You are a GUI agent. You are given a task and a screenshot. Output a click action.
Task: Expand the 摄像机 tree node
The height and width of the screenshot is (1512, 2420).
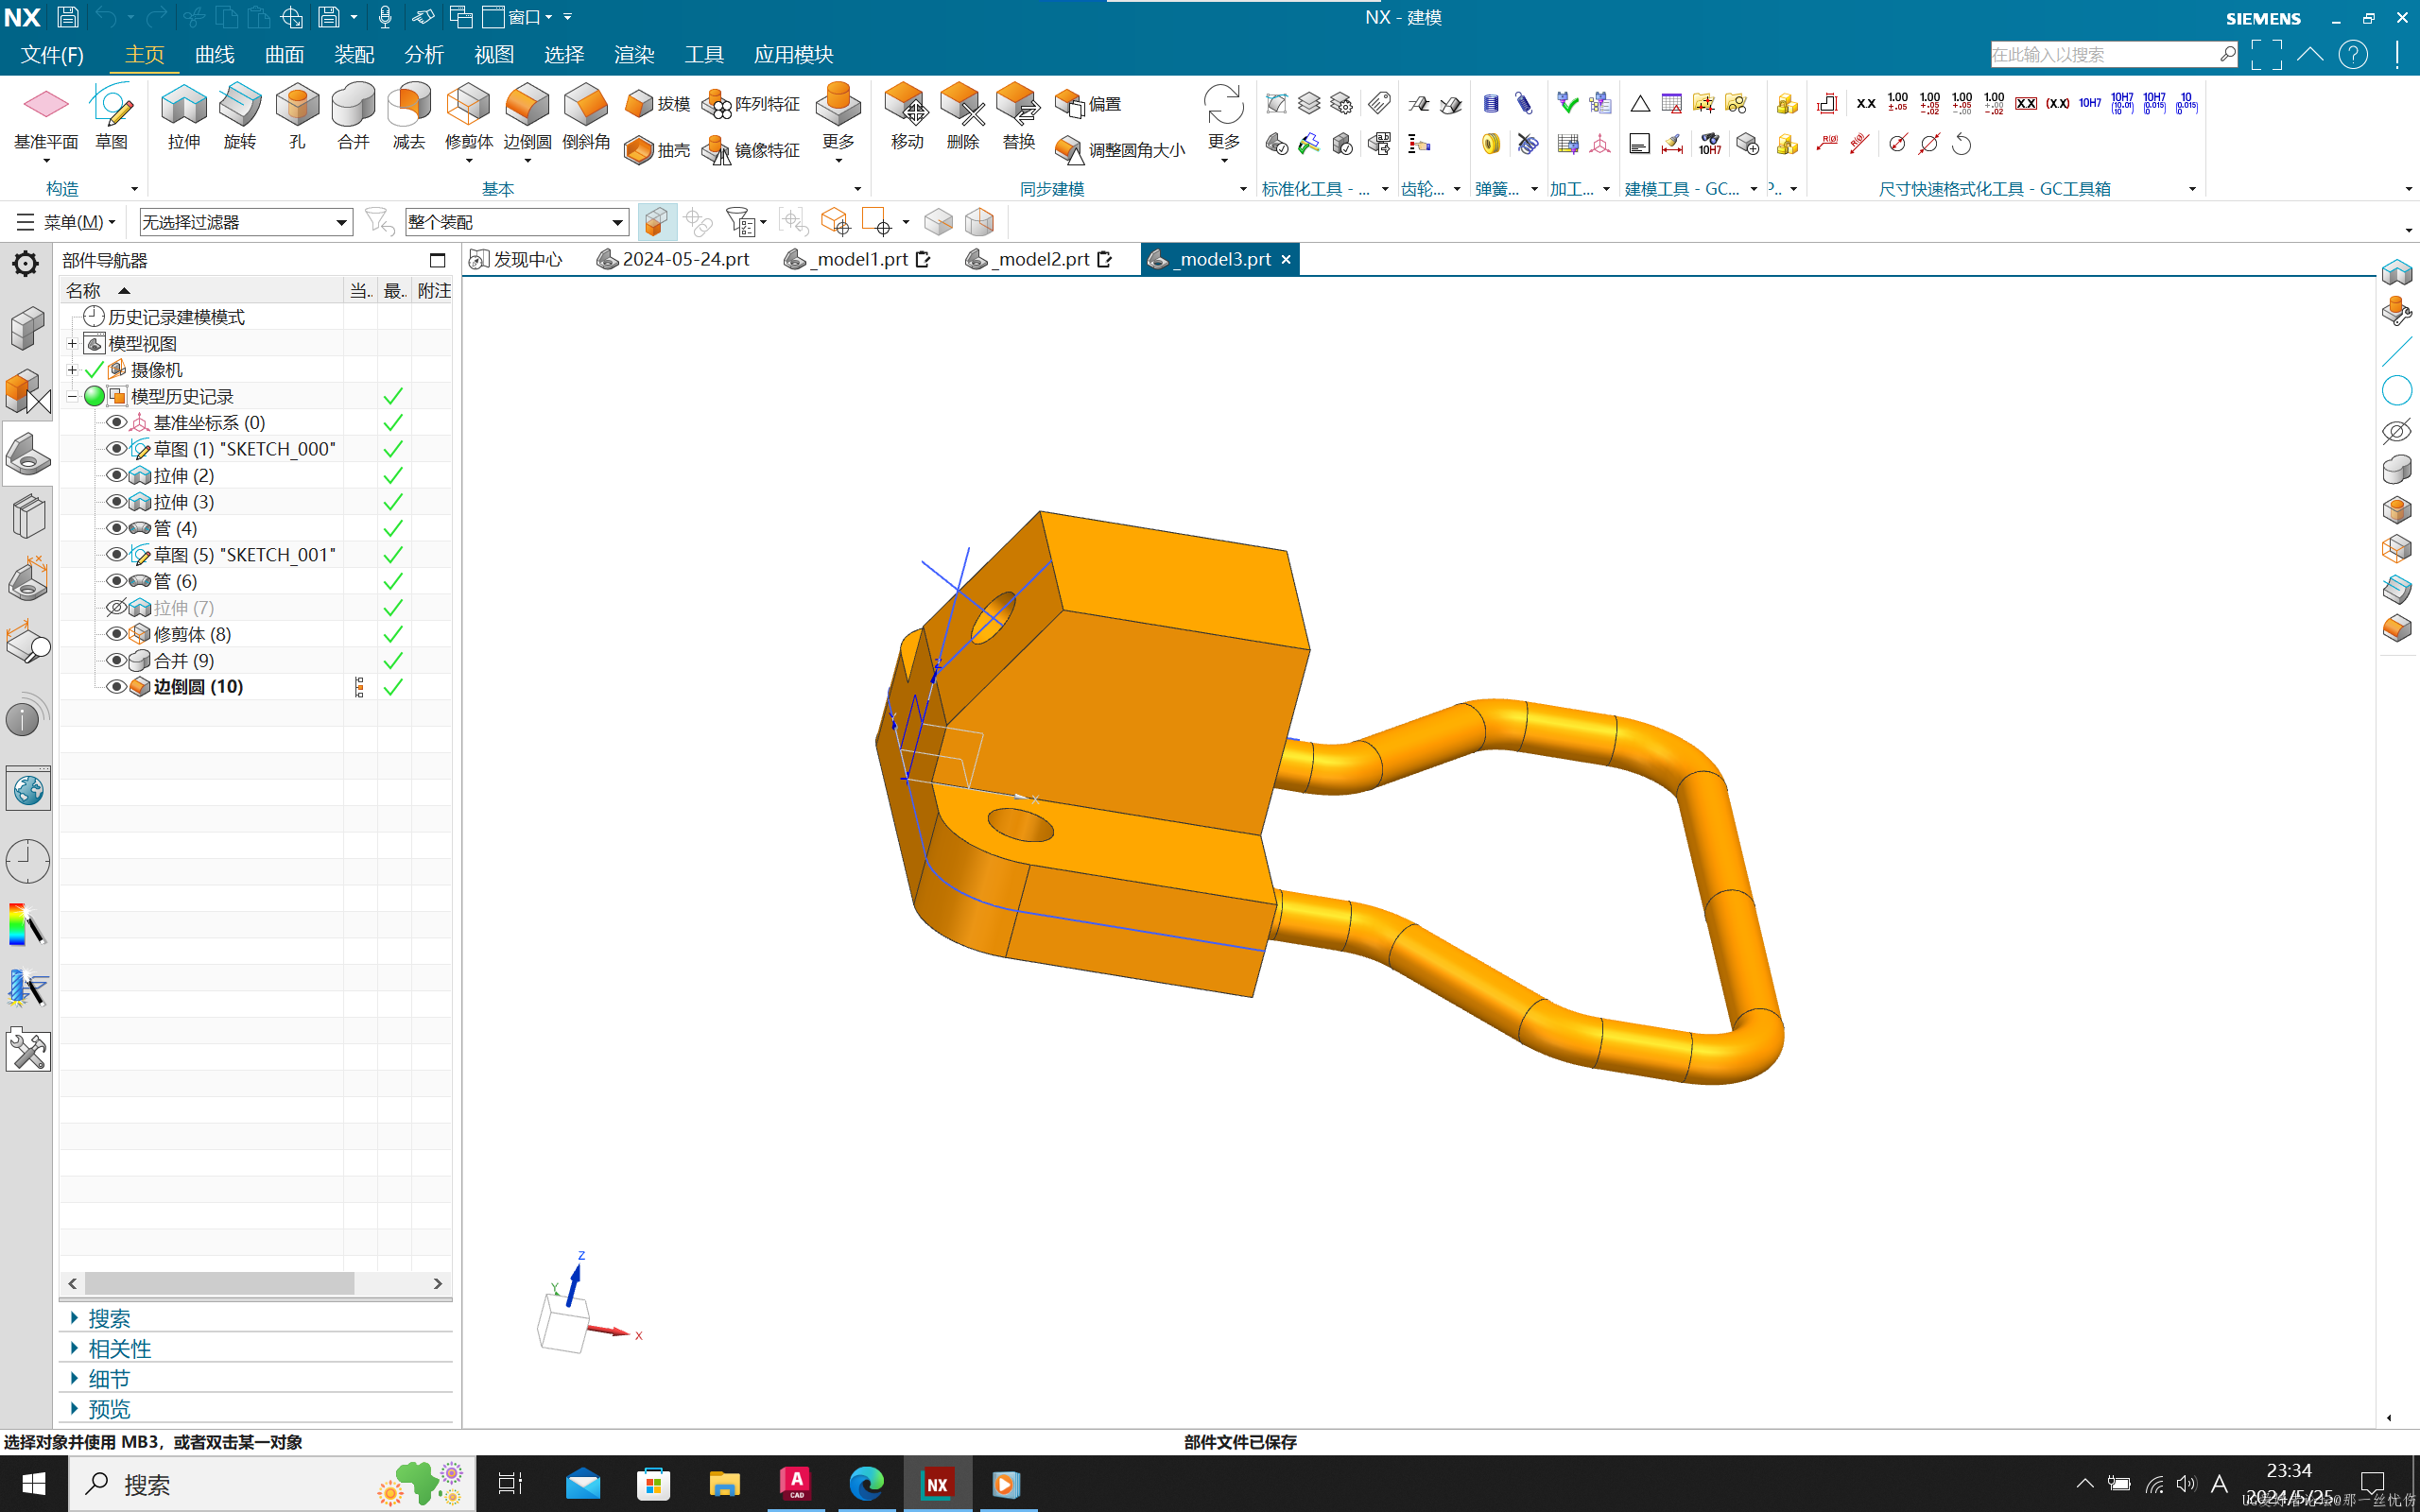coord(72,370)
